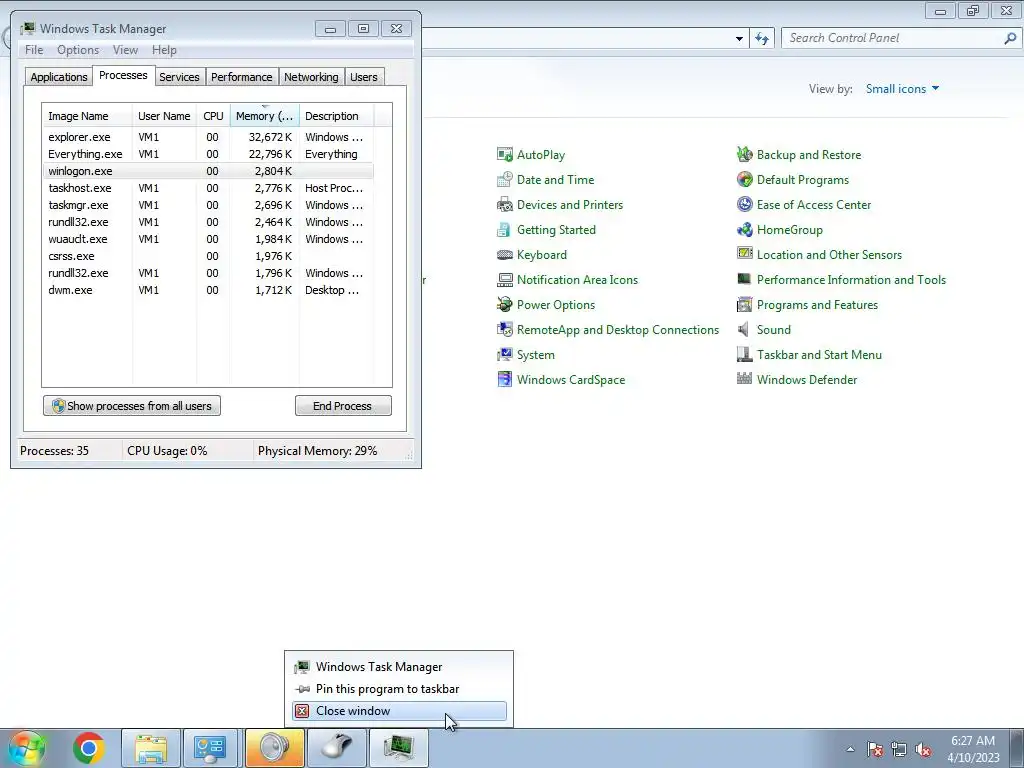Open the Help menu in Task Manager

[164, 50]
